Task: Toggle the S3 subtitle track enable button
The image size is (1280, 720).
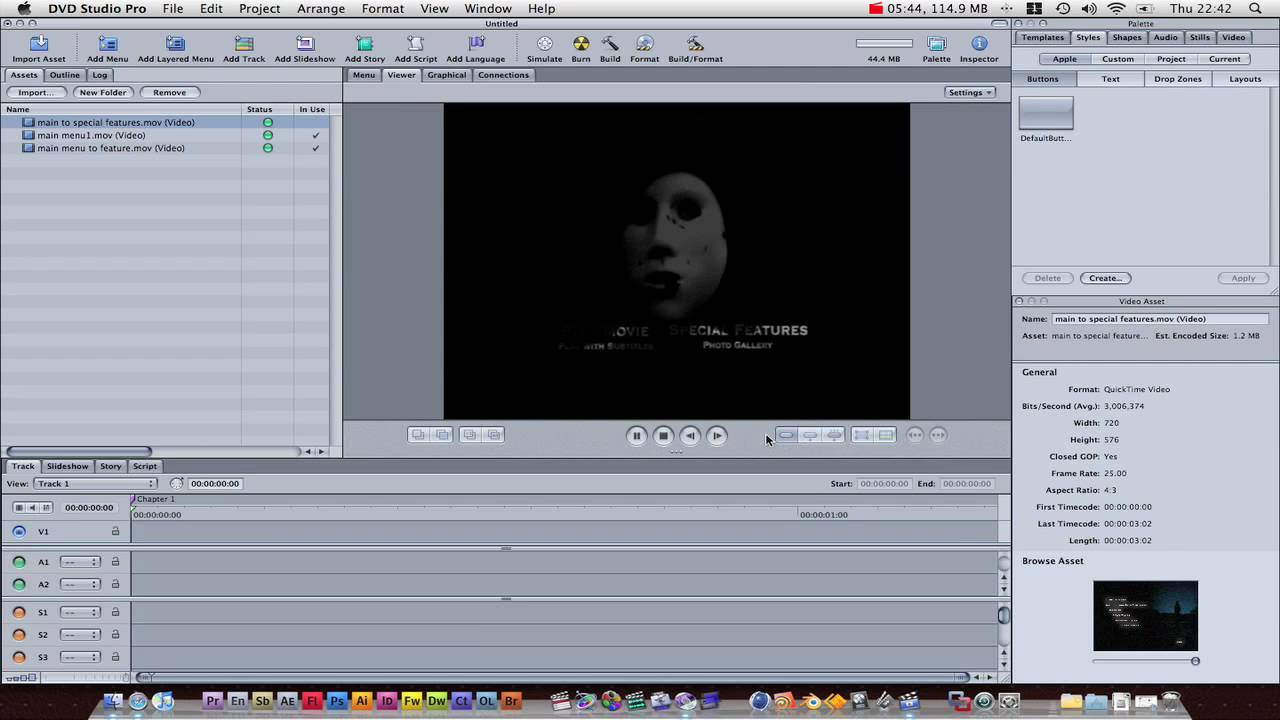Action: [19, 657]
